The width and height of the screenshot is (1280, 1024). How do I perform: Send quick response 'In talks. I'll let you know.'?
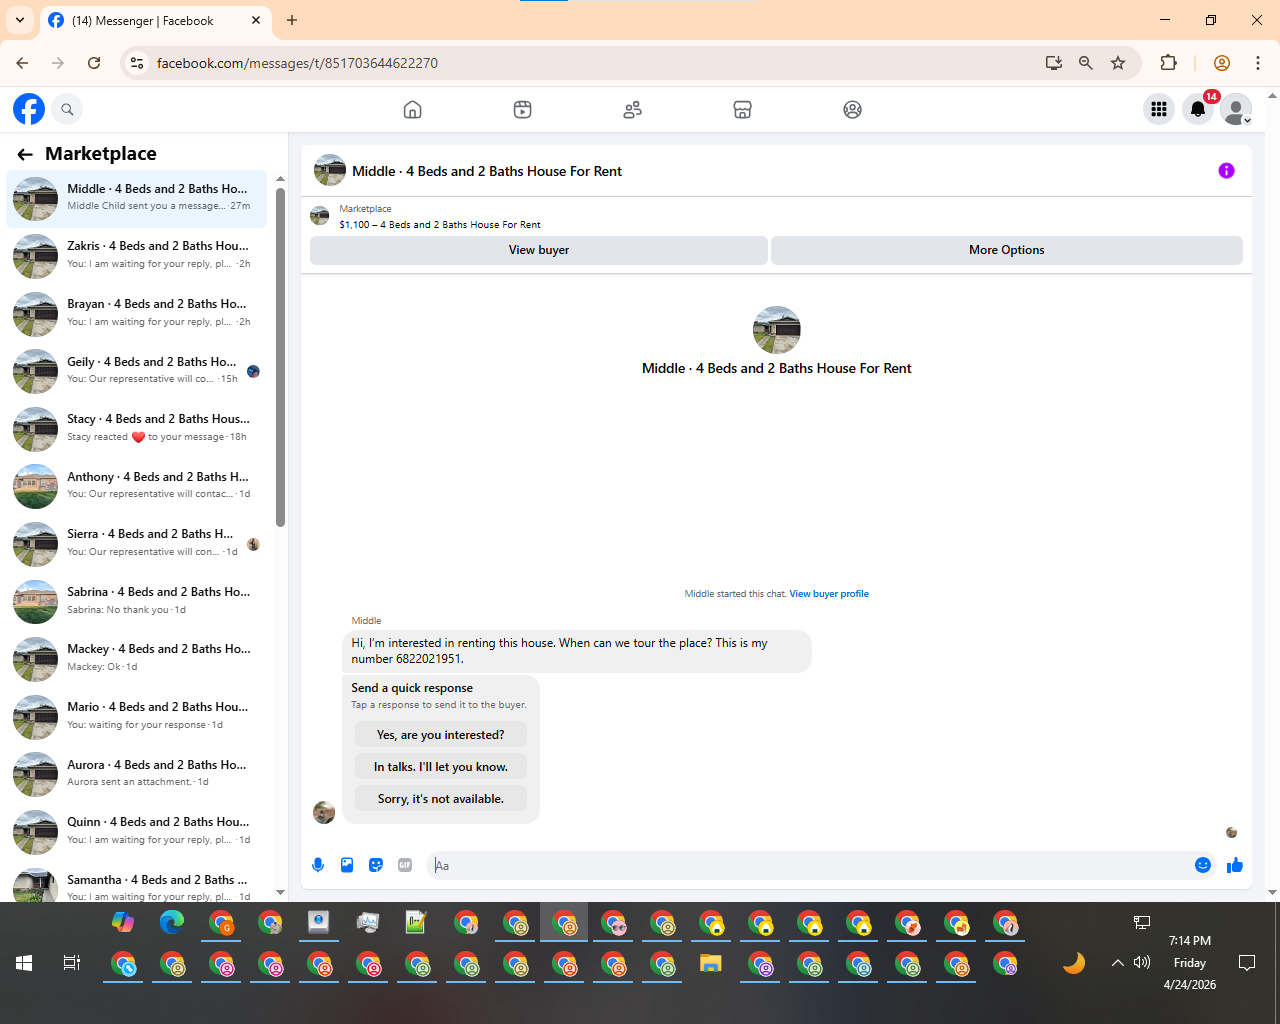[441, 767]
